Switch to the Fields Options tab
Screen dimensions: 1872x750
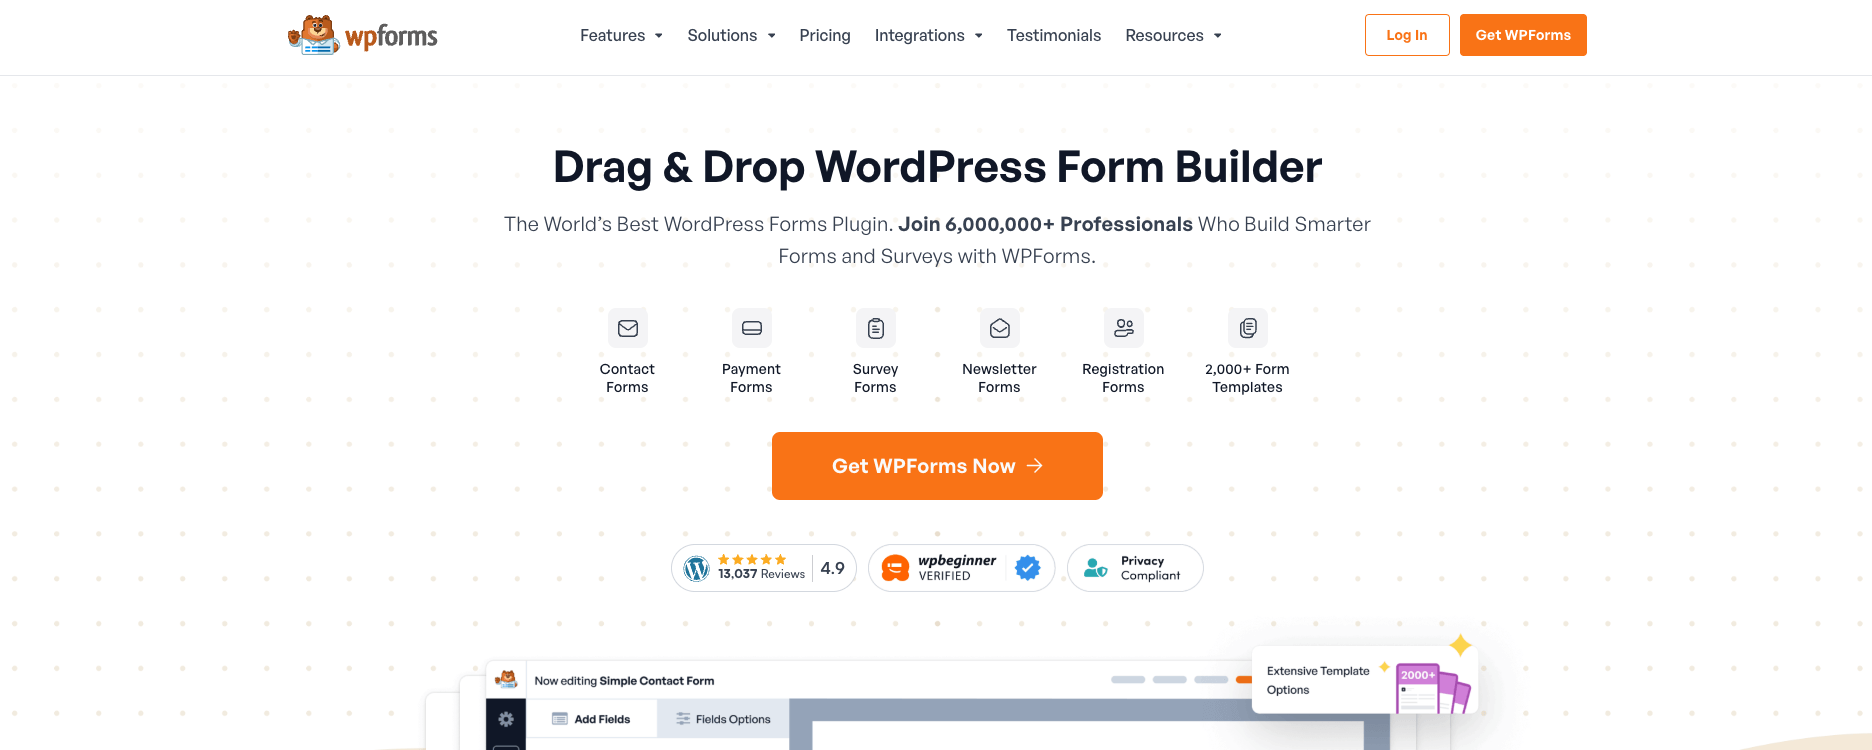click(723, 719)
